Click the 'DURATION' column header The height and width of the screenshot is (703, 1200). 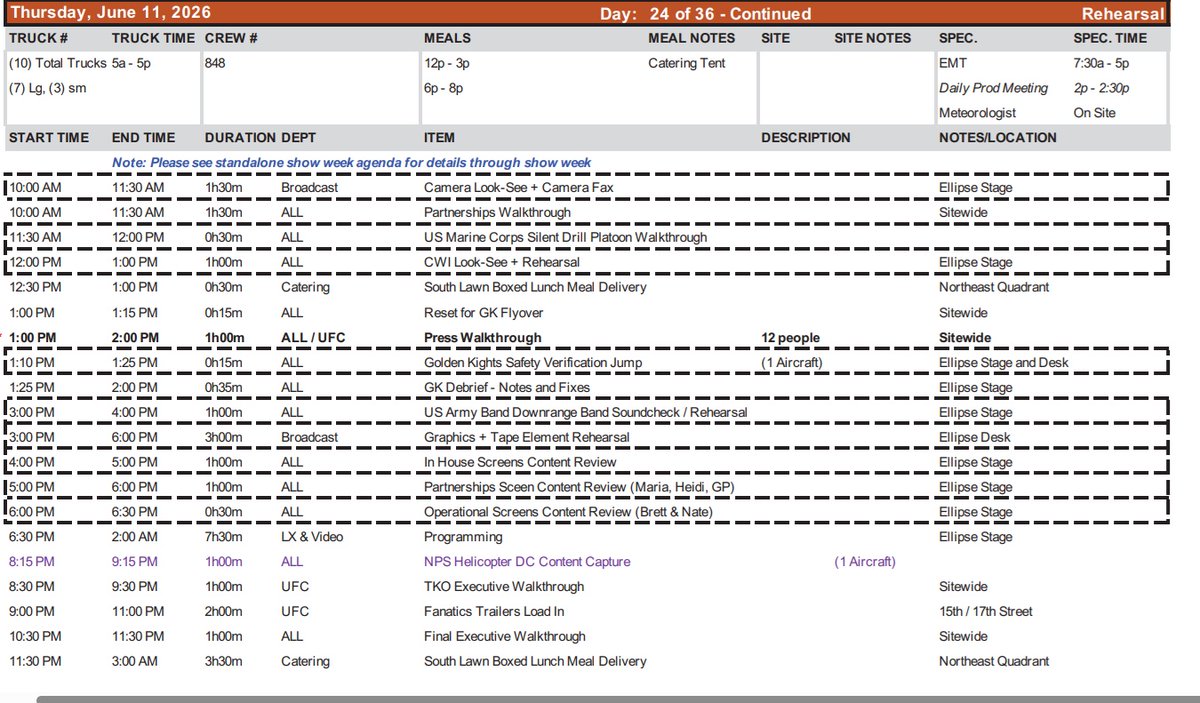[240, 138]
